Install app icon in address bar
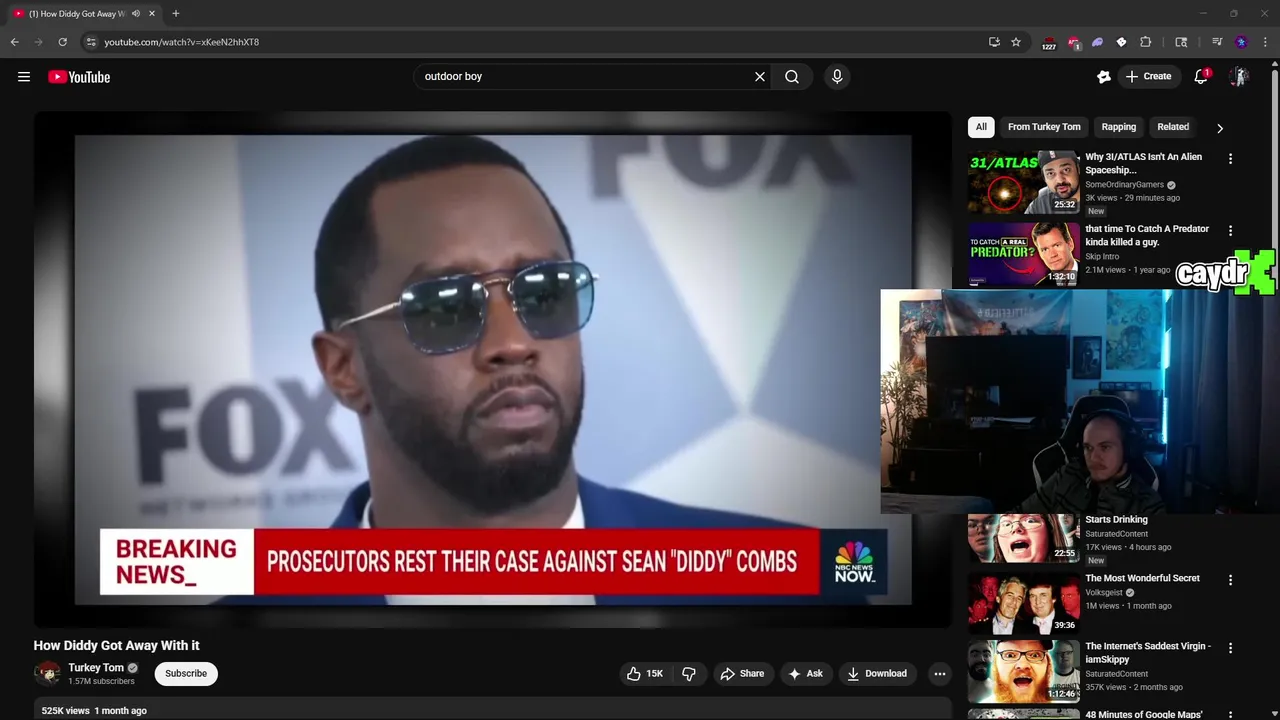 tap(994, 42)
